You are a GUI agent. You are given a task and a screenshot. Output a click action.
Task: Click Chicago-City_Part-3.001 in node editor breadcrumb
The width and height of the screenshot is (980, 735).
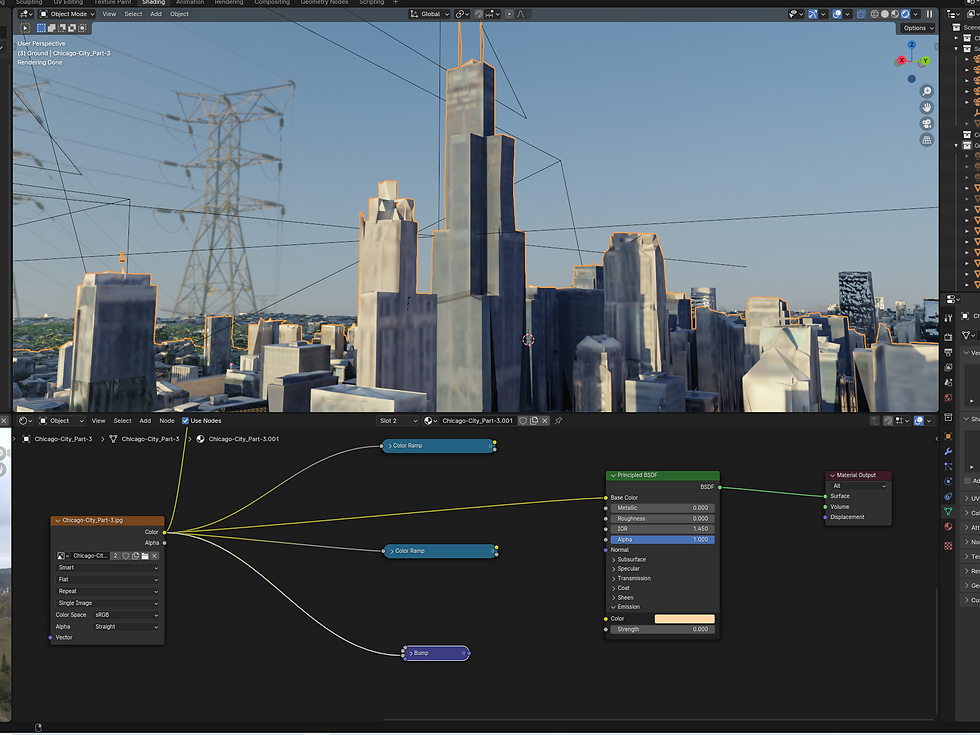tap(243, 439)
